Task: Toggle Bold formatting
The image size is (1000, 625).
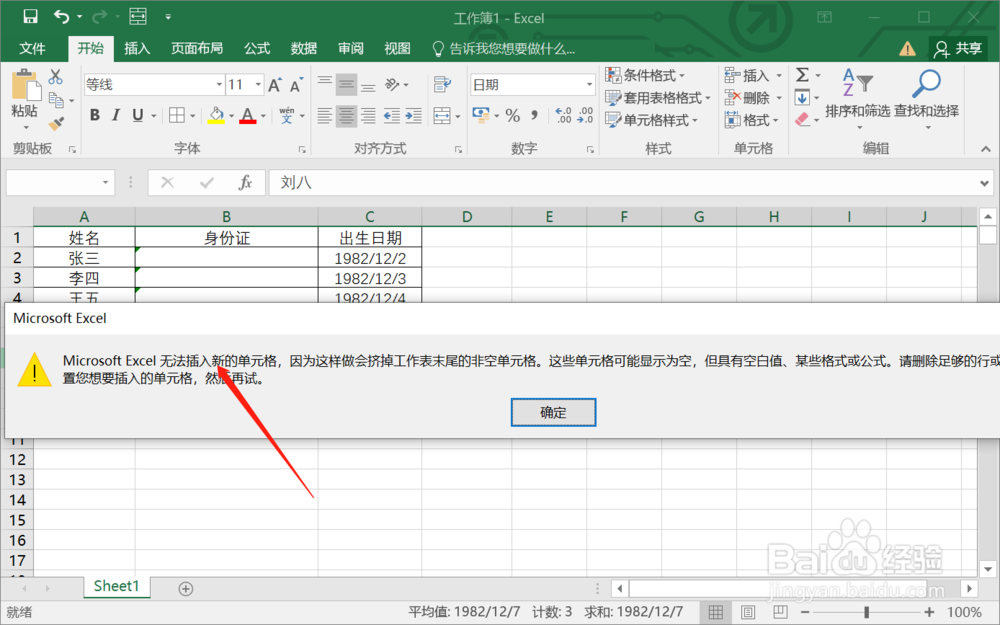Action: [x=94, y=115]
